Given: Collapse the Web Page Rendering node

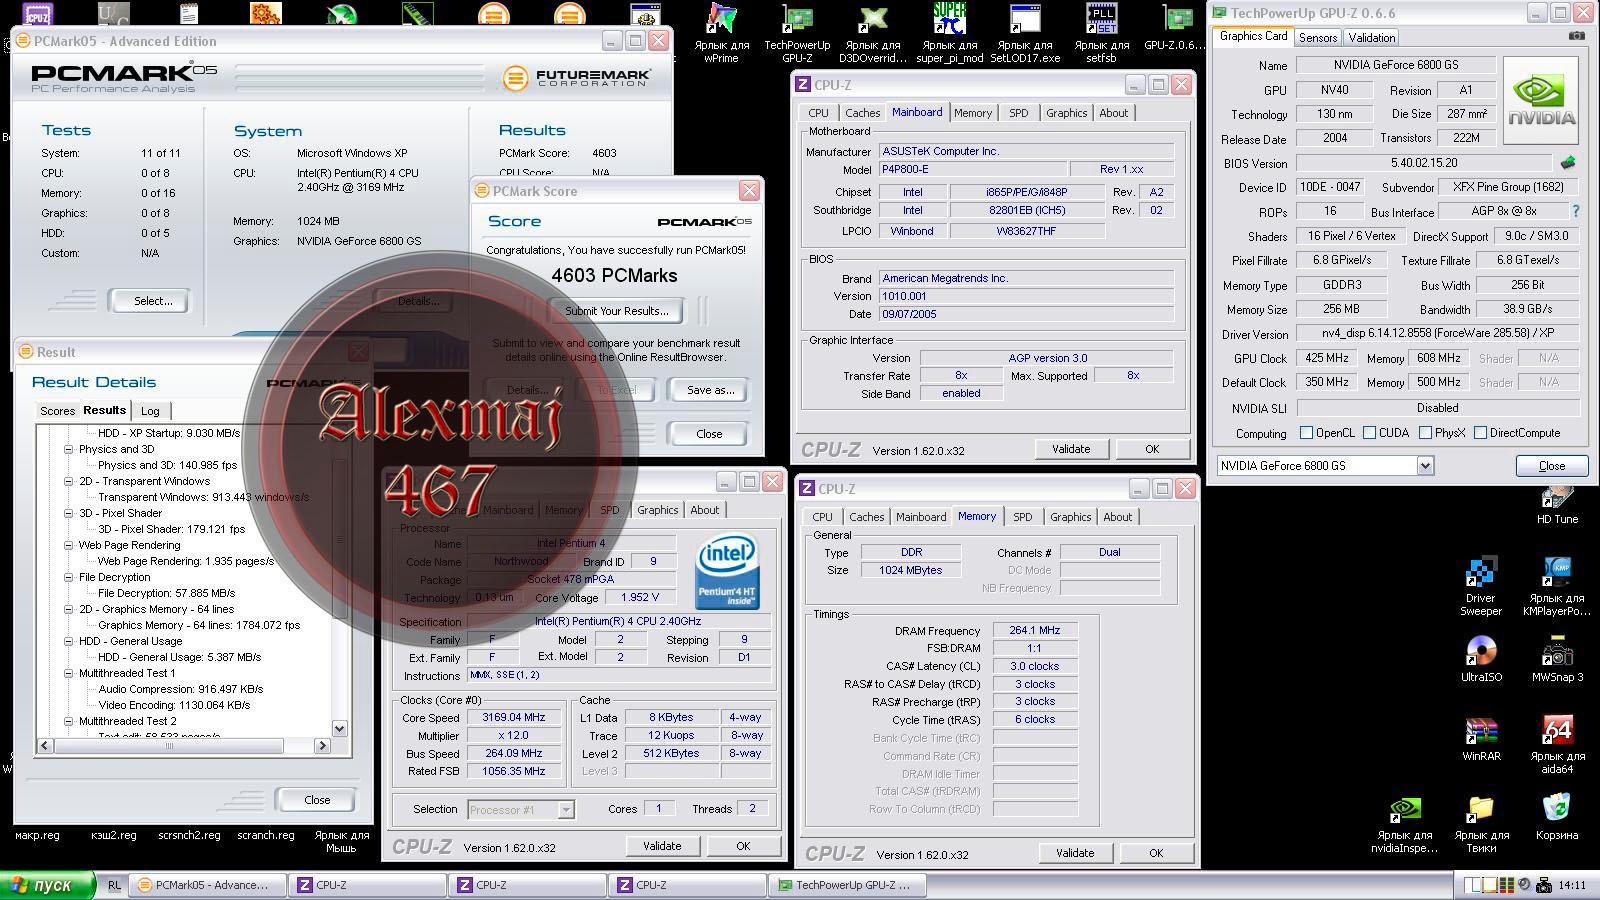Looking at the screenshot, I should click(69, 545).
